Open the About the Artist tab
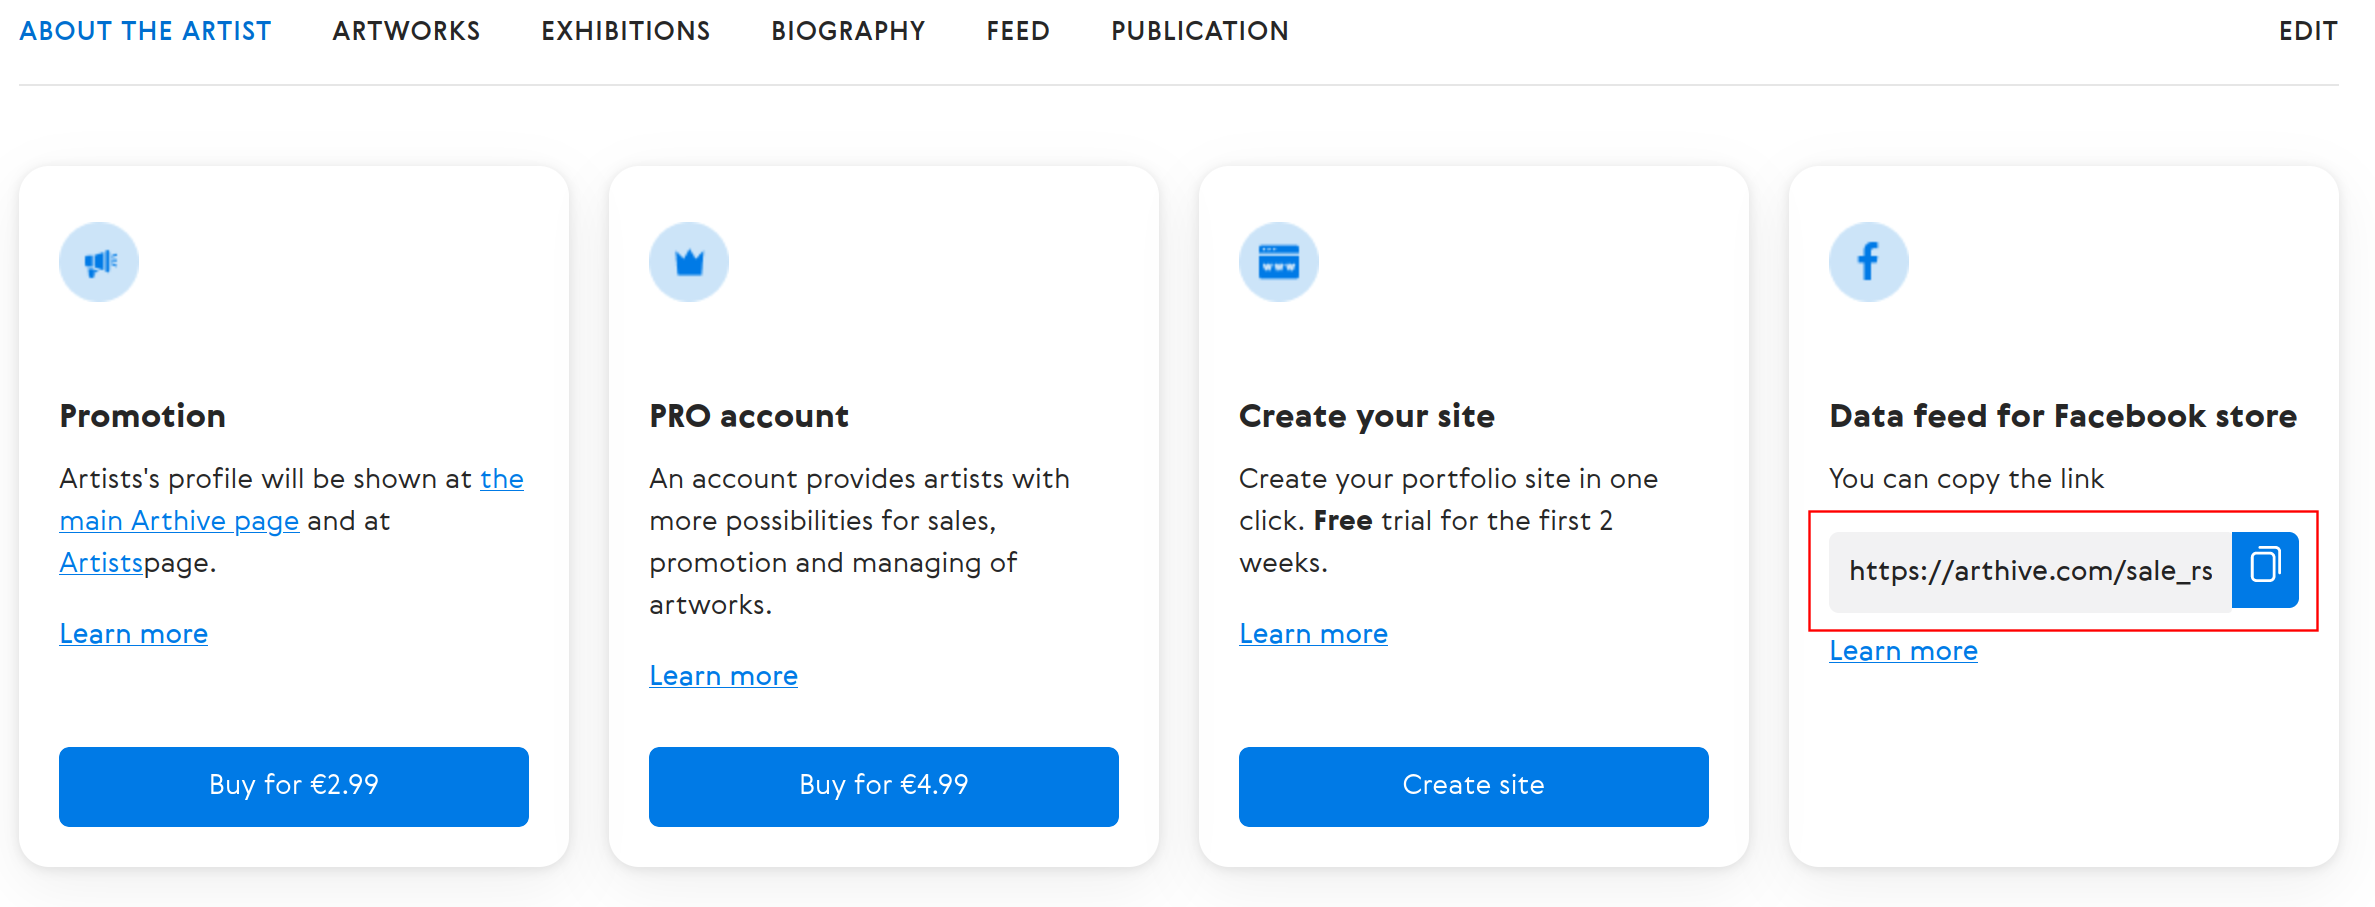The image size is (2375, 907). pos(145,31)
